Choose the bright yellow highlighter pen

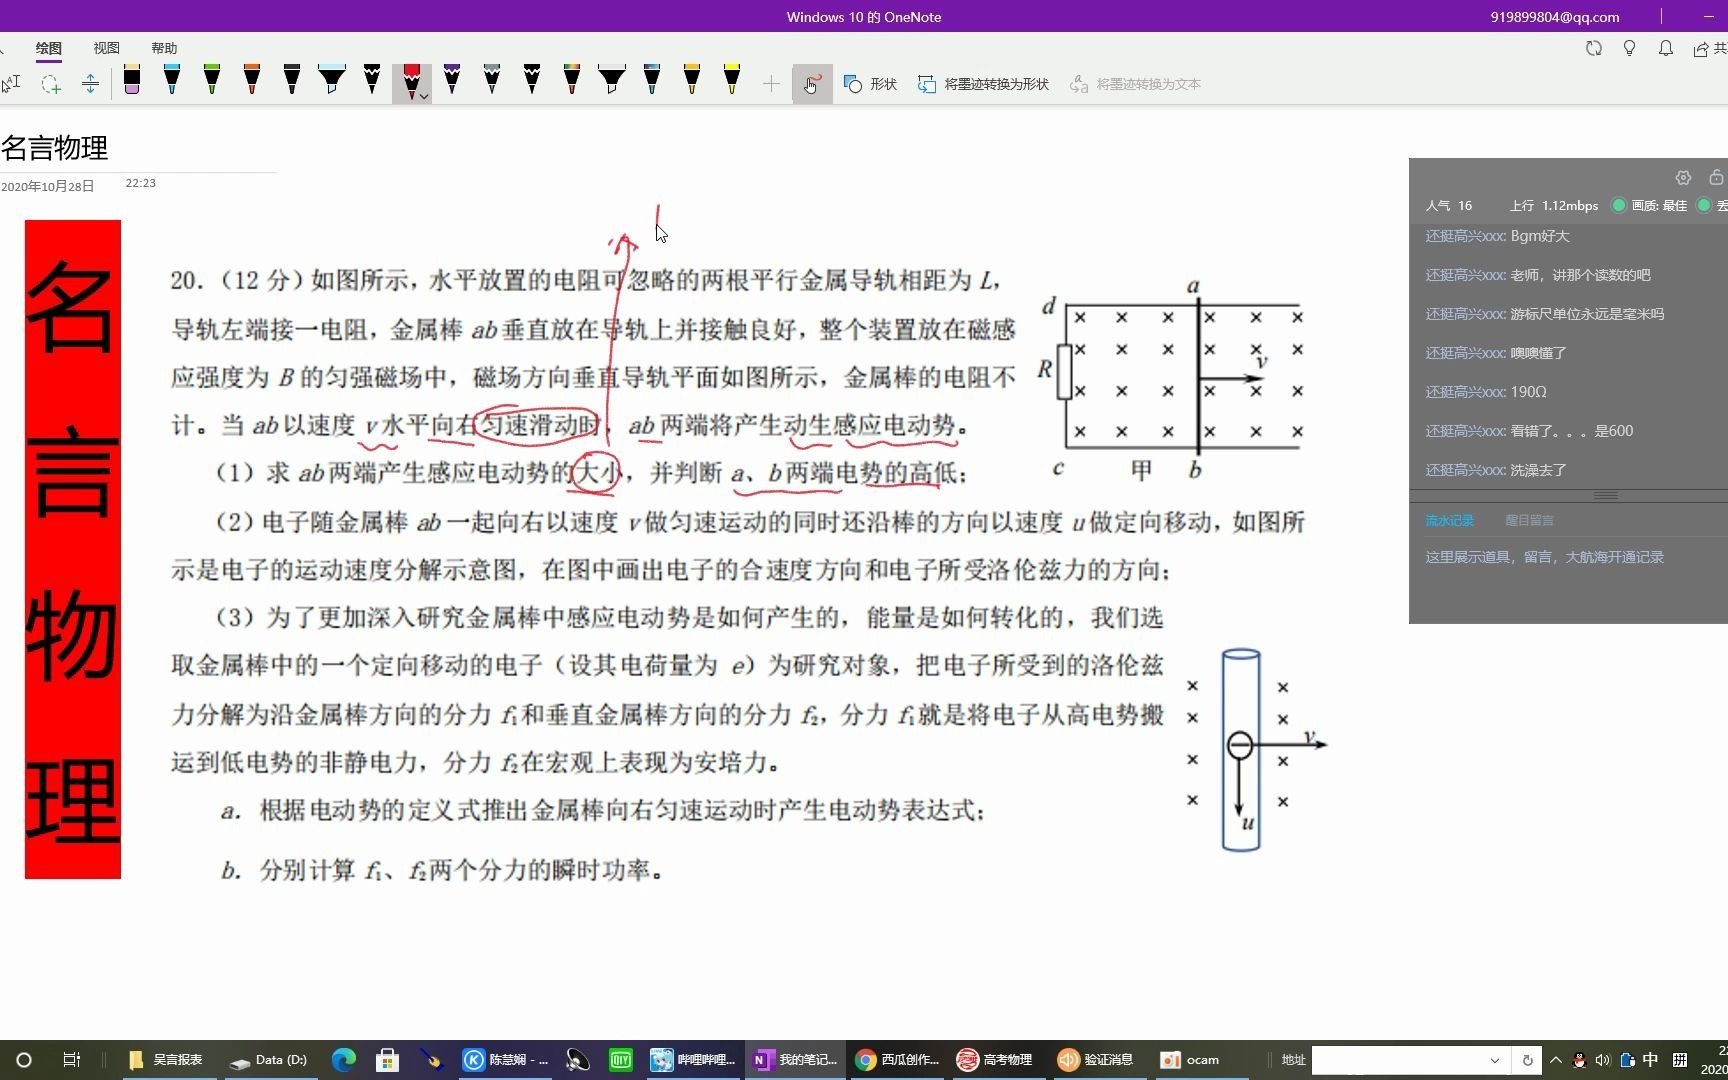732,81
